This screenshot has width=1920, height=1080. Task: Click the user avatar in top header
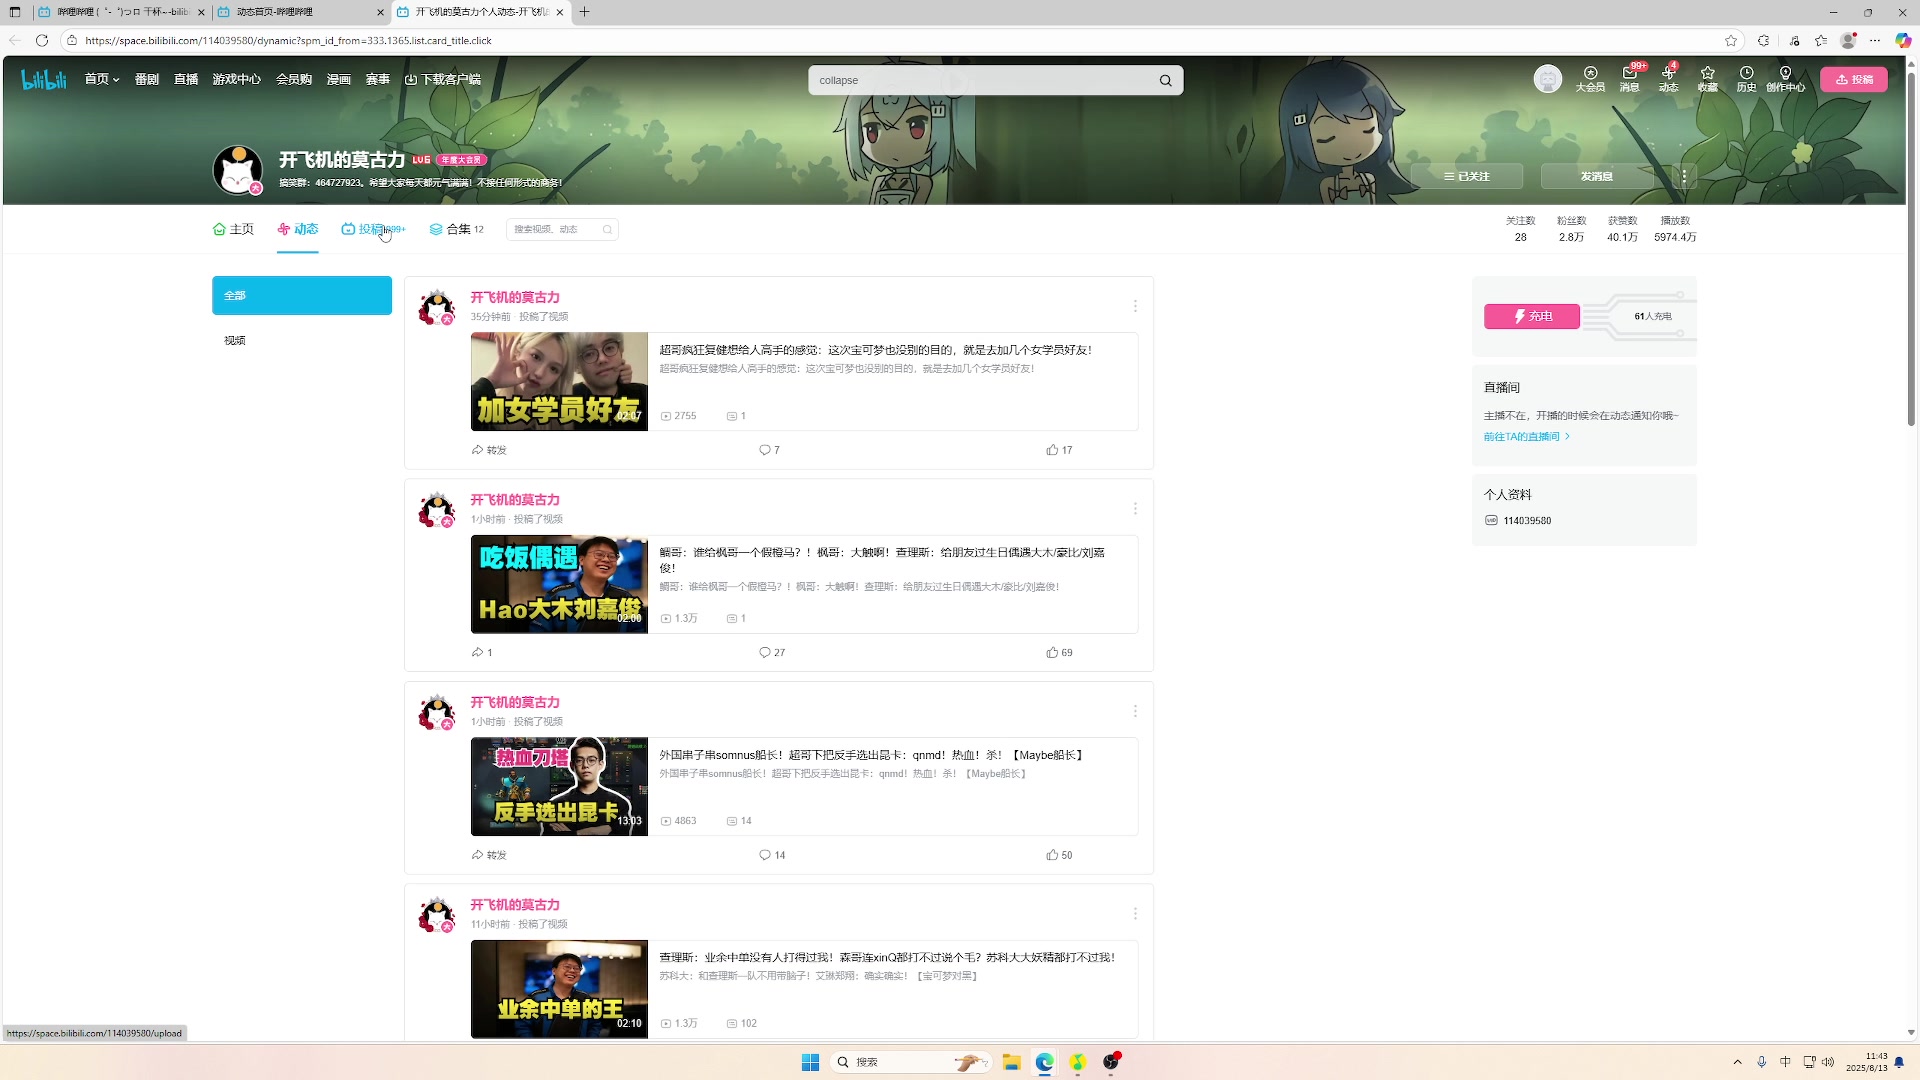point(1547,79)
